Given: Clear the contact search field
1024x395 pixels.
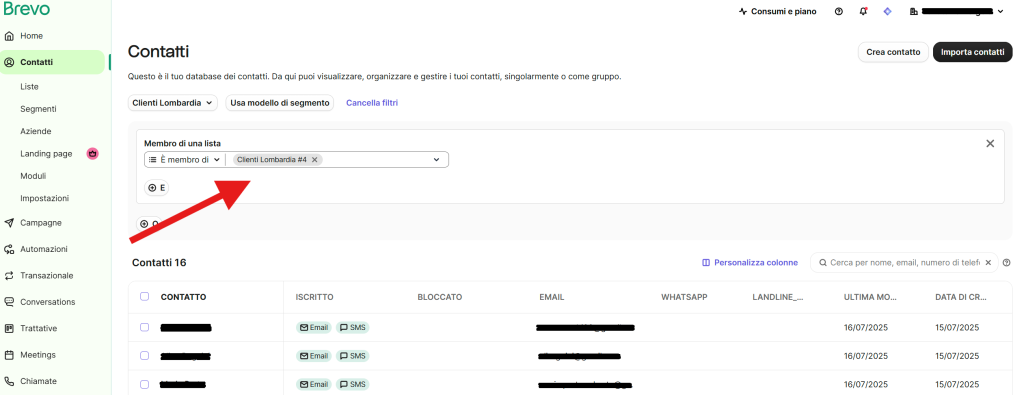Looking at the screenshot, I should [988, 262].
